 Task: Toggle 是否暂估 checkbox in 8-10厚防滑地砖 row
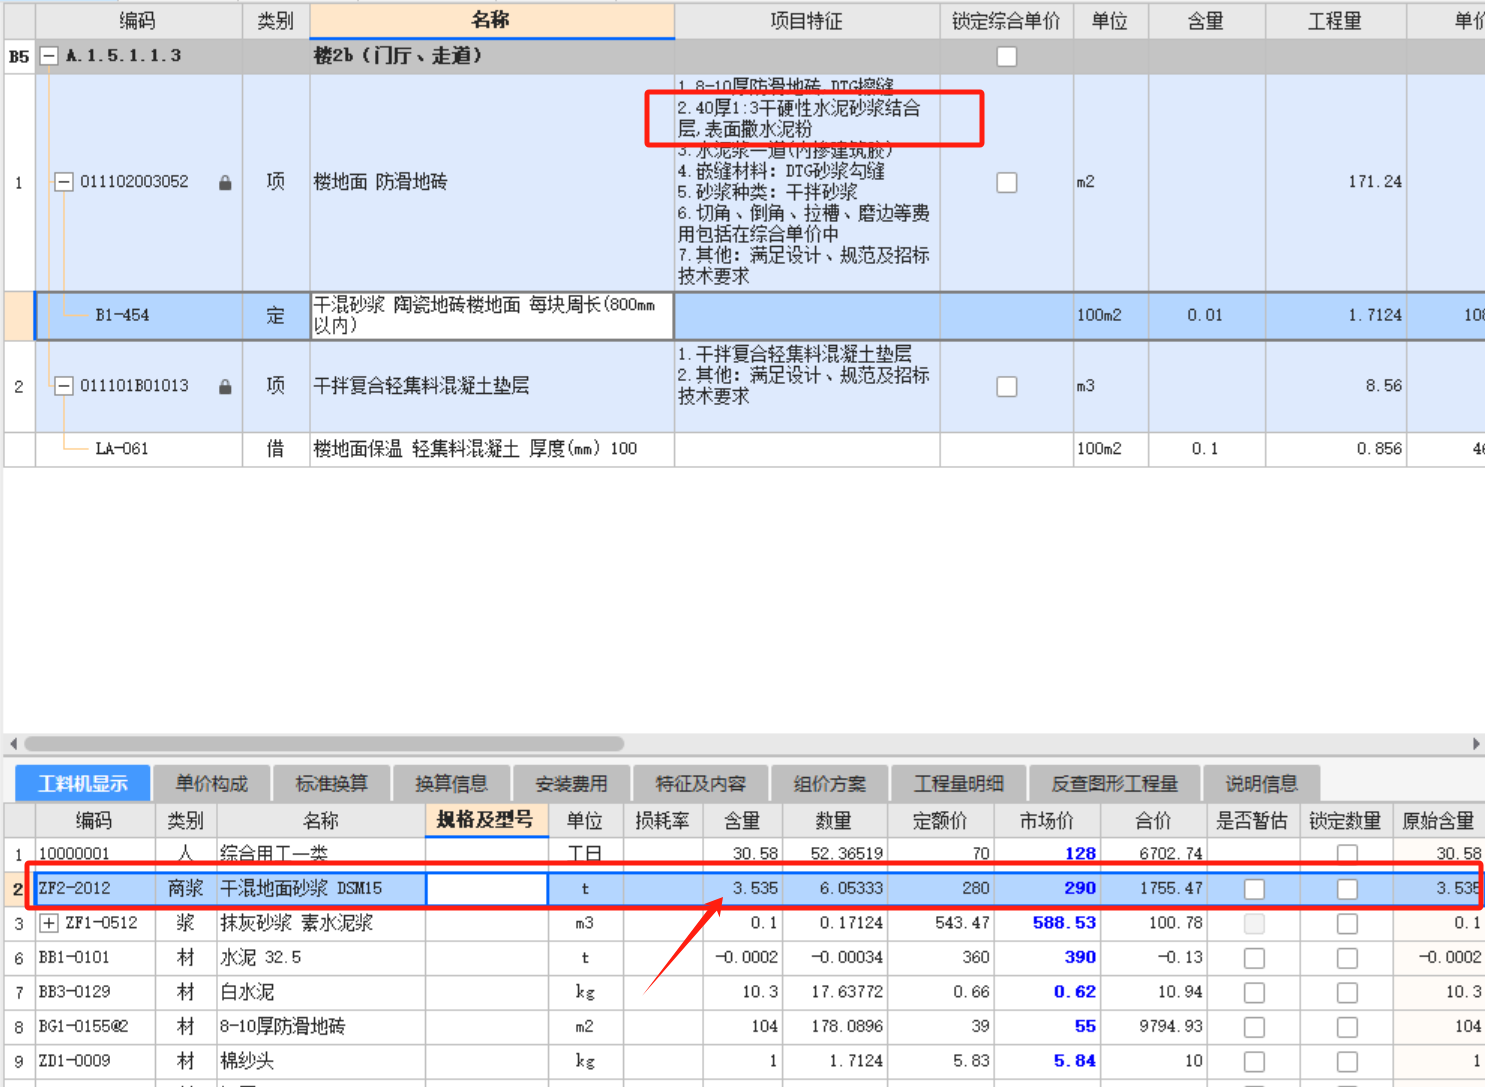click(x=1254, y=1027)
